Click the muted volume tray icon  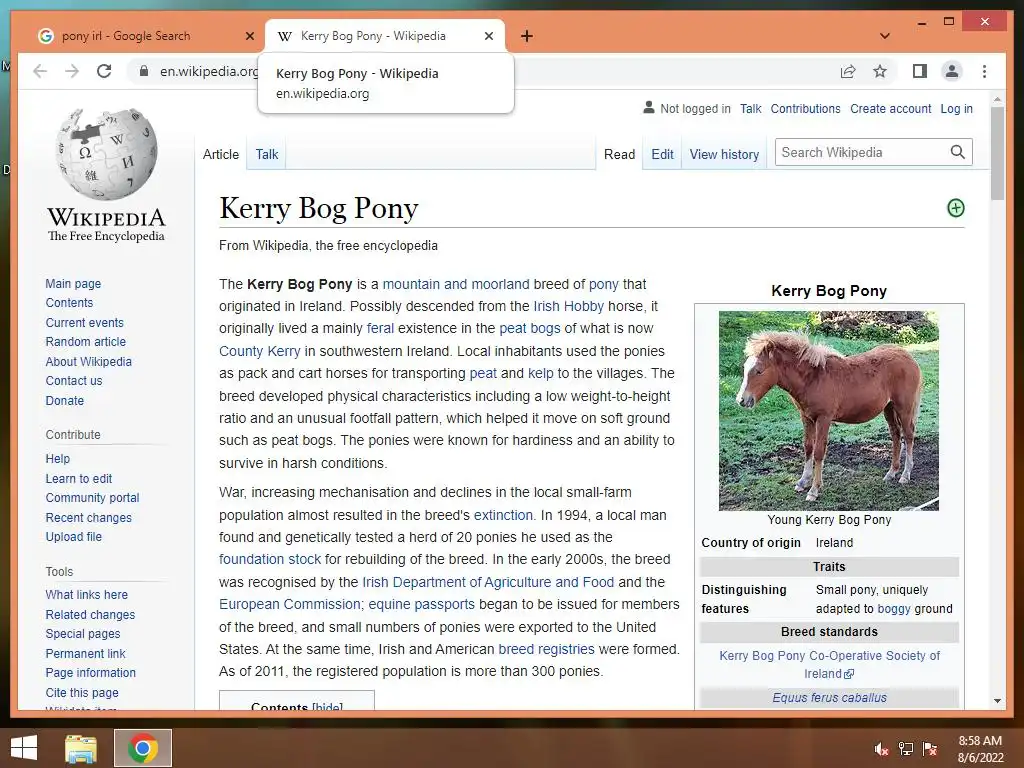click(x=881, y=749)
